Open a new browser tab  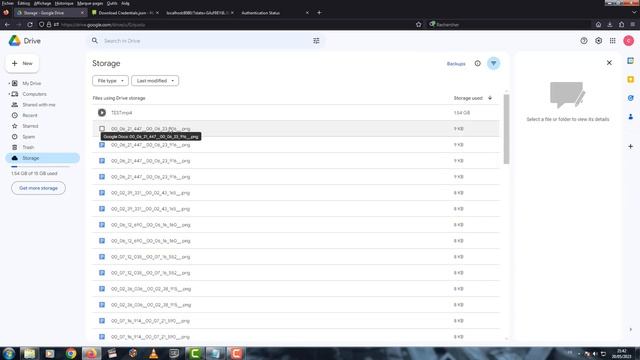(x=319, y=13)
